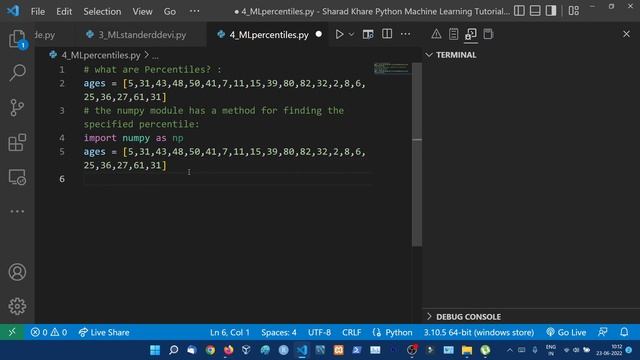The width and height of the screenshot is (640, 360).
Task: Open notifications bell in status bar
Action: click(x=624, y=332)
